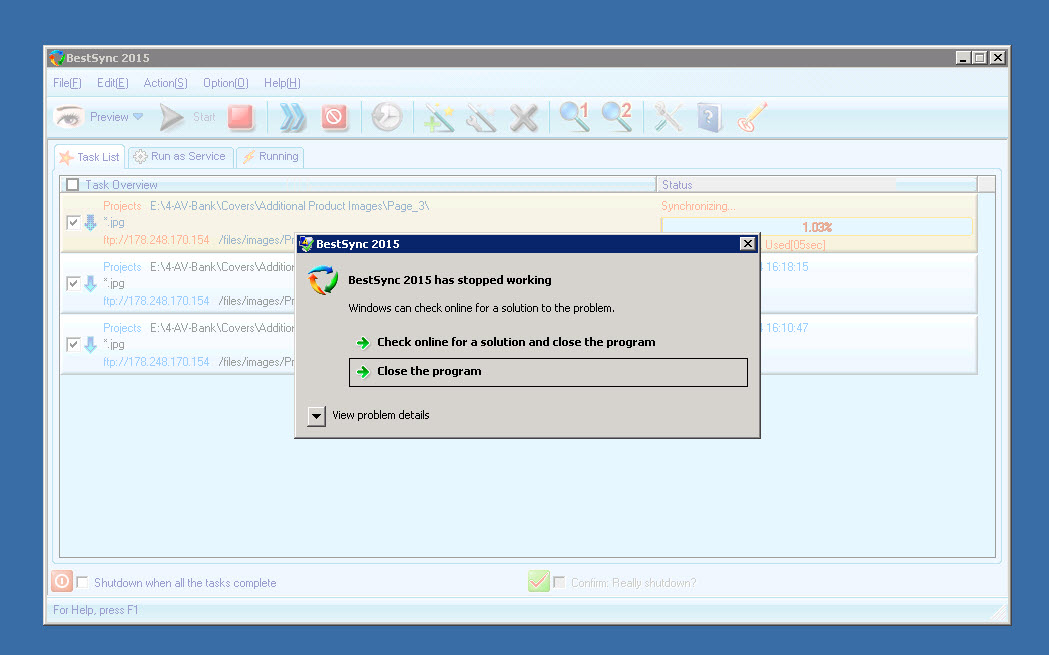Click the Synchronizing... status text
Viewport: 1049px width, 655px height.
pos(698,206)
